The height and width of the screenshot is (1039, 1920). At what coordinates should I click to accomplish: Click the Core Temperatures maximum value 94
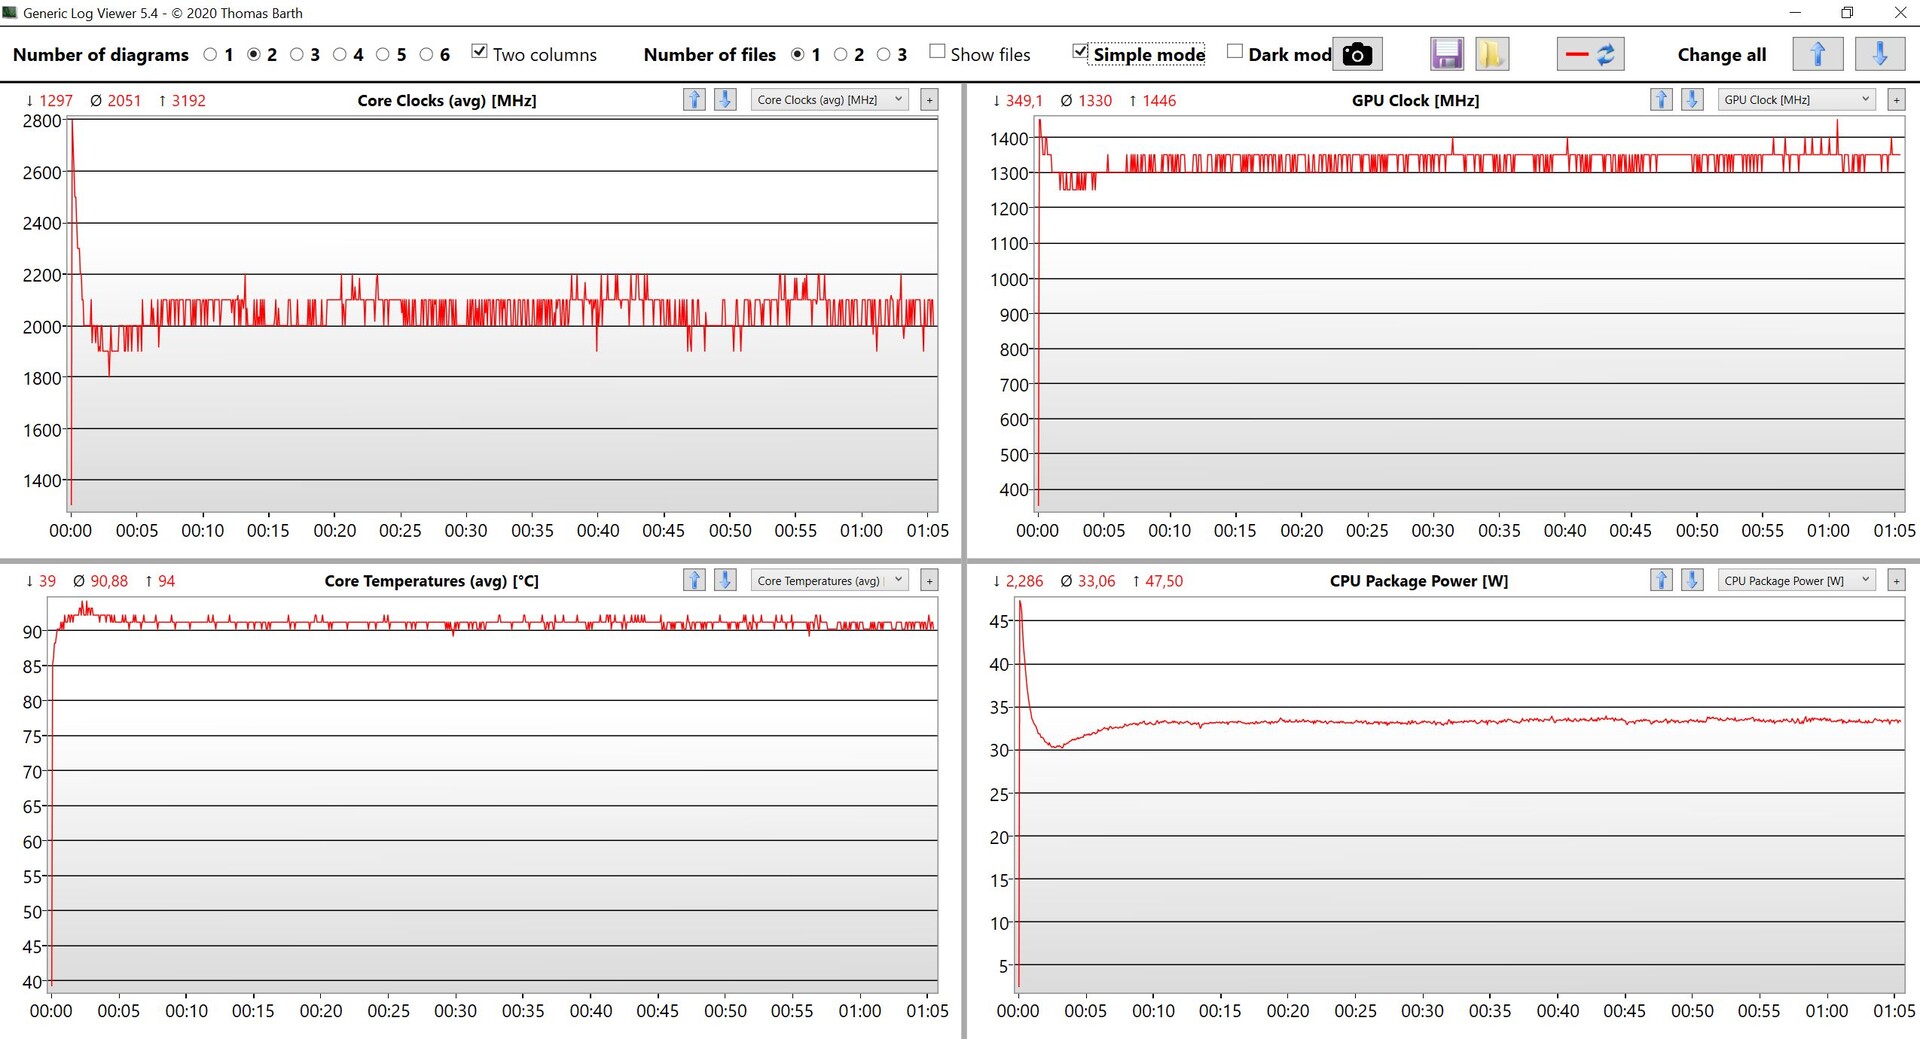[160, 581]
